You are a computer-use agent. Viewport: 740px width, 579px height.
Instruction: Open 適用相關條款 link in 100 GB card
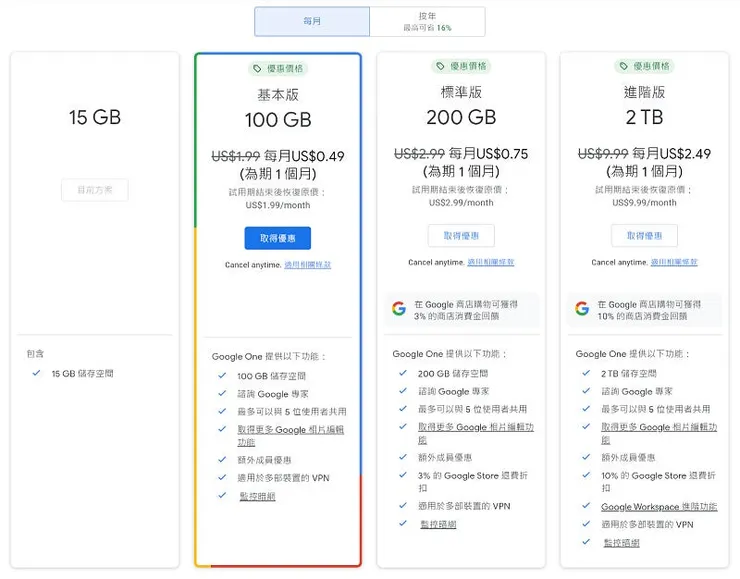pyautogui.click(x=307, y=265)
